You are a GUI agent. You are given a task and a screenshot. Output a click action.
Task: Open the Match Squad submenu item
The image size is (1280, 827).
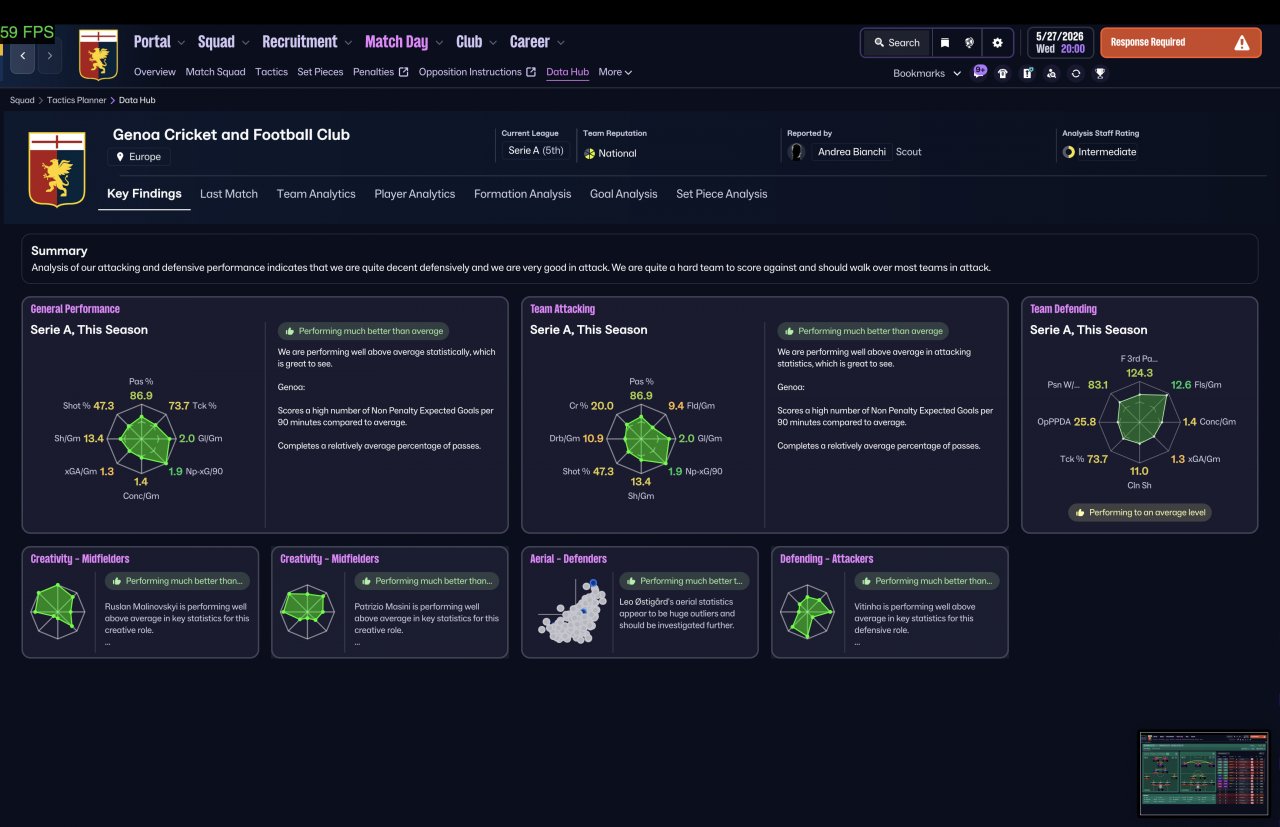[215, 72]
